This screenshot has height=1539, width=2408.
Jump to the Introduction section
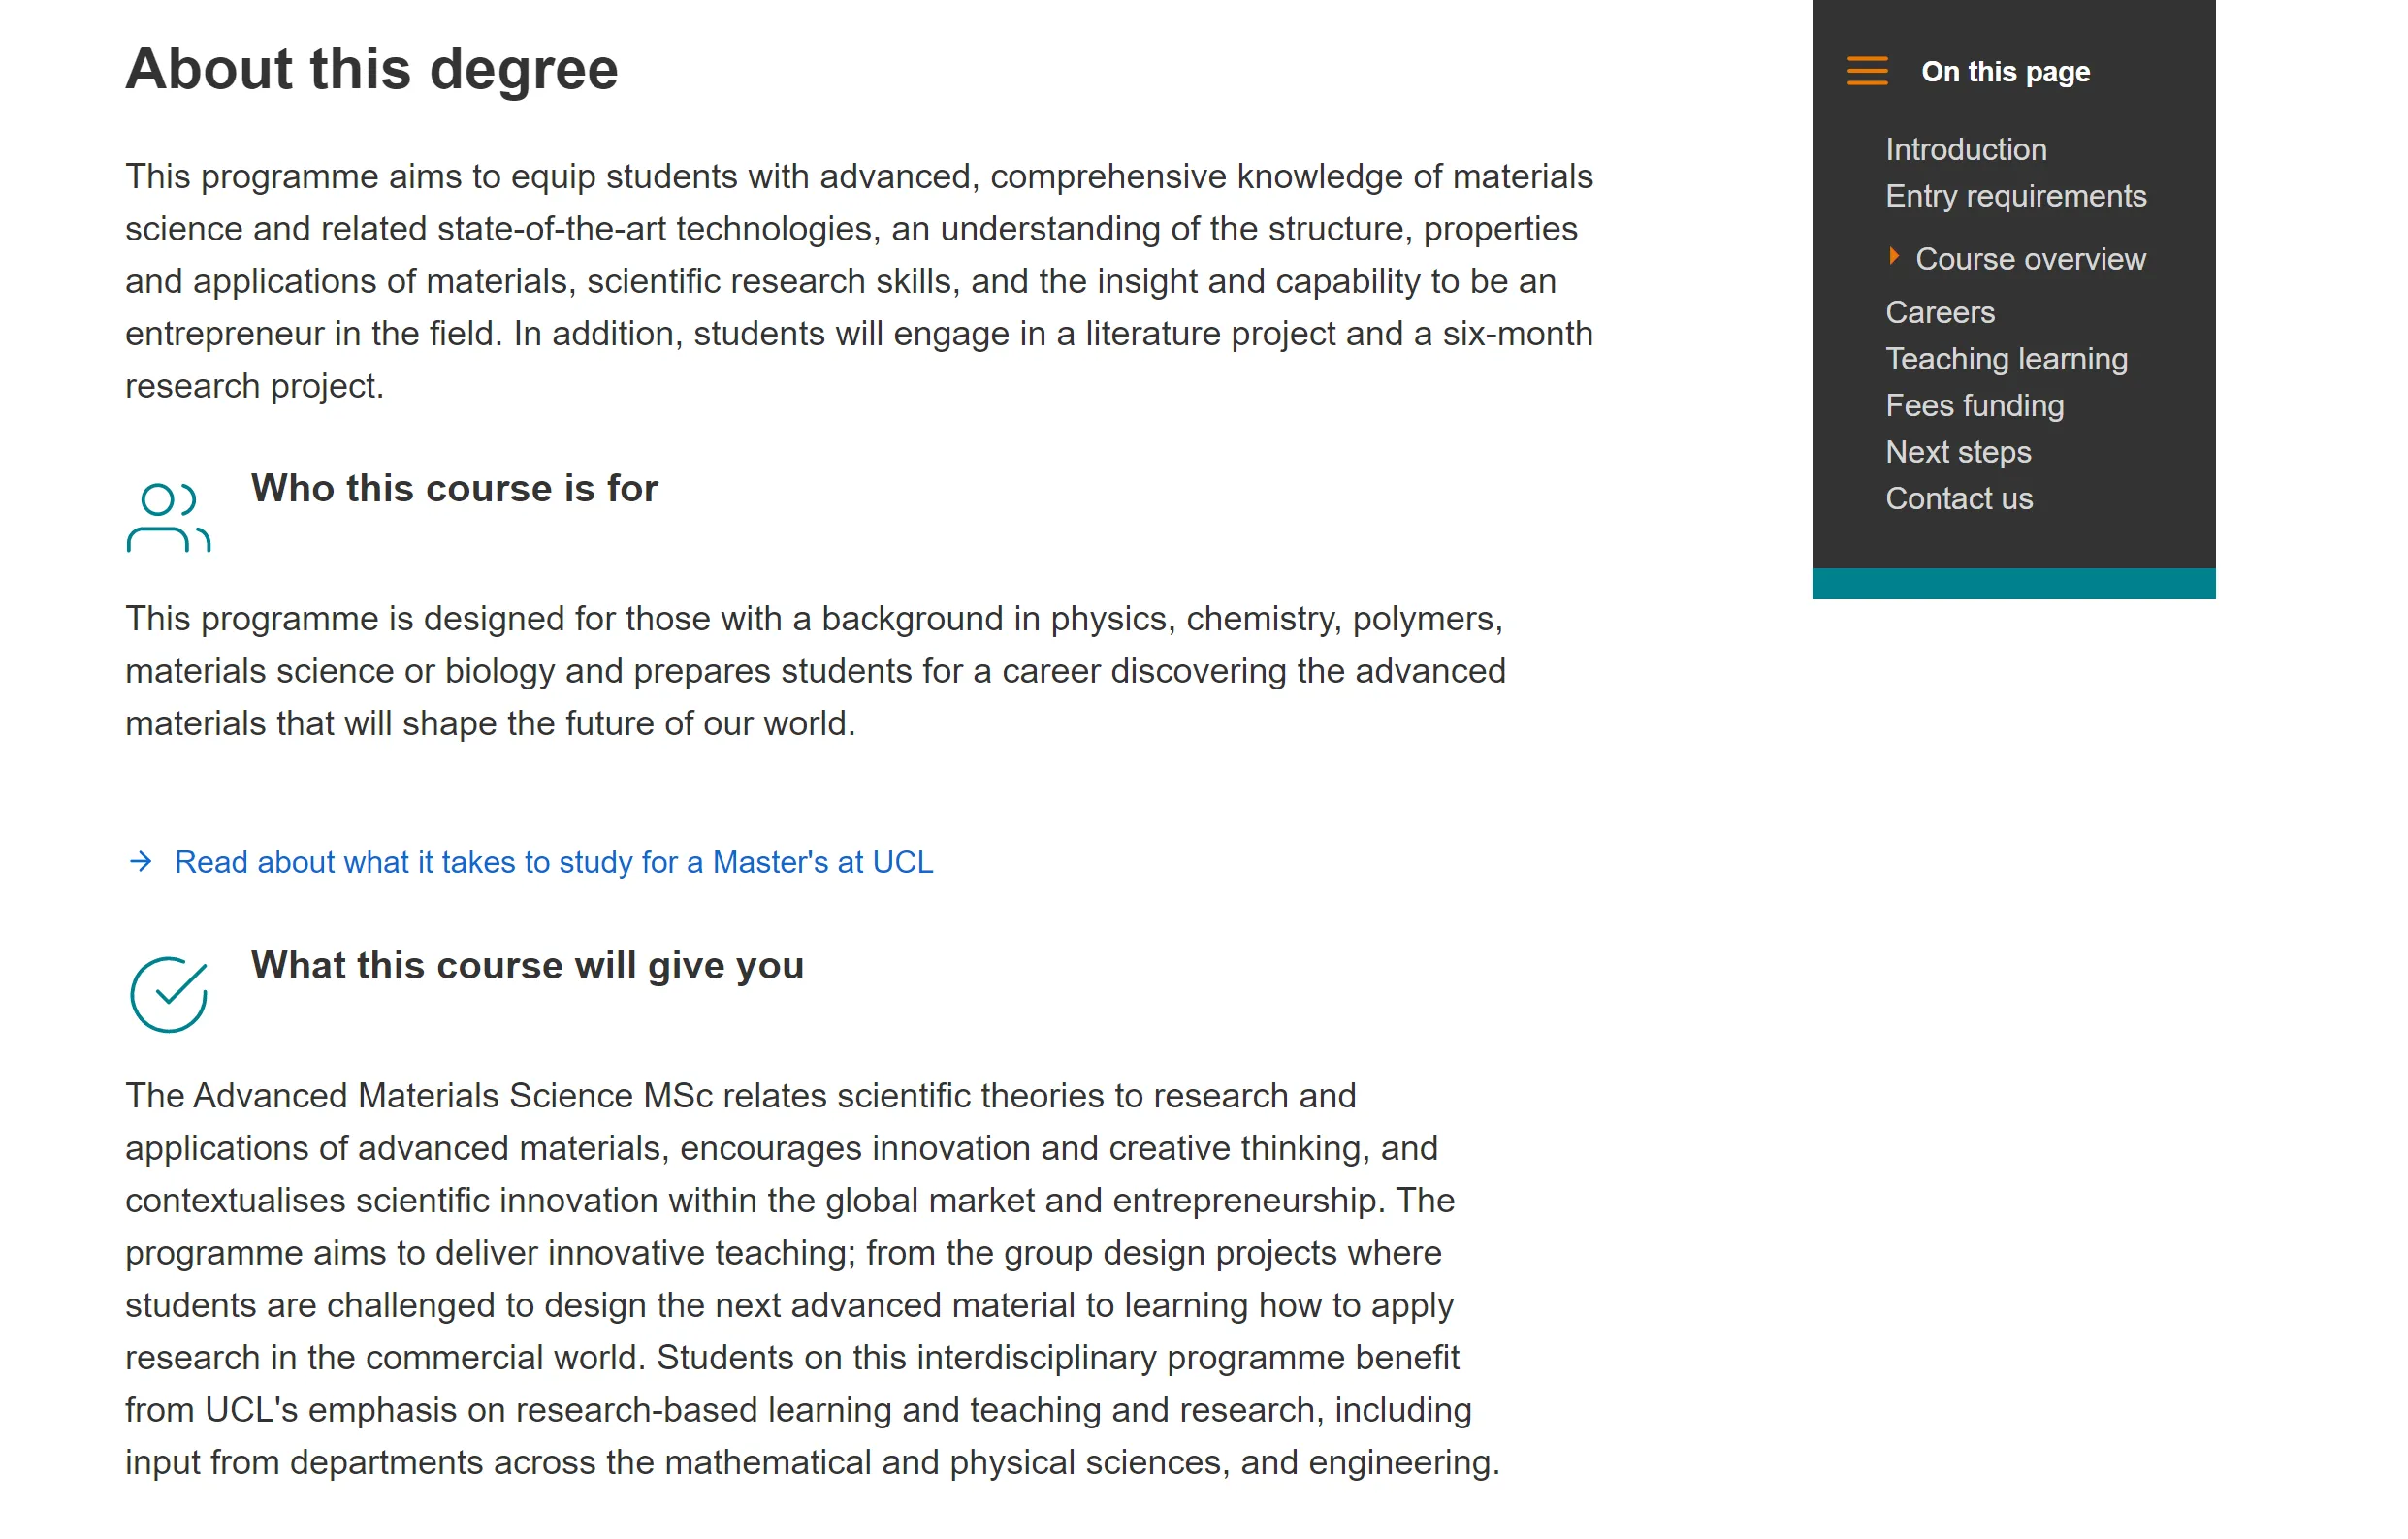tap(1965, 149)
